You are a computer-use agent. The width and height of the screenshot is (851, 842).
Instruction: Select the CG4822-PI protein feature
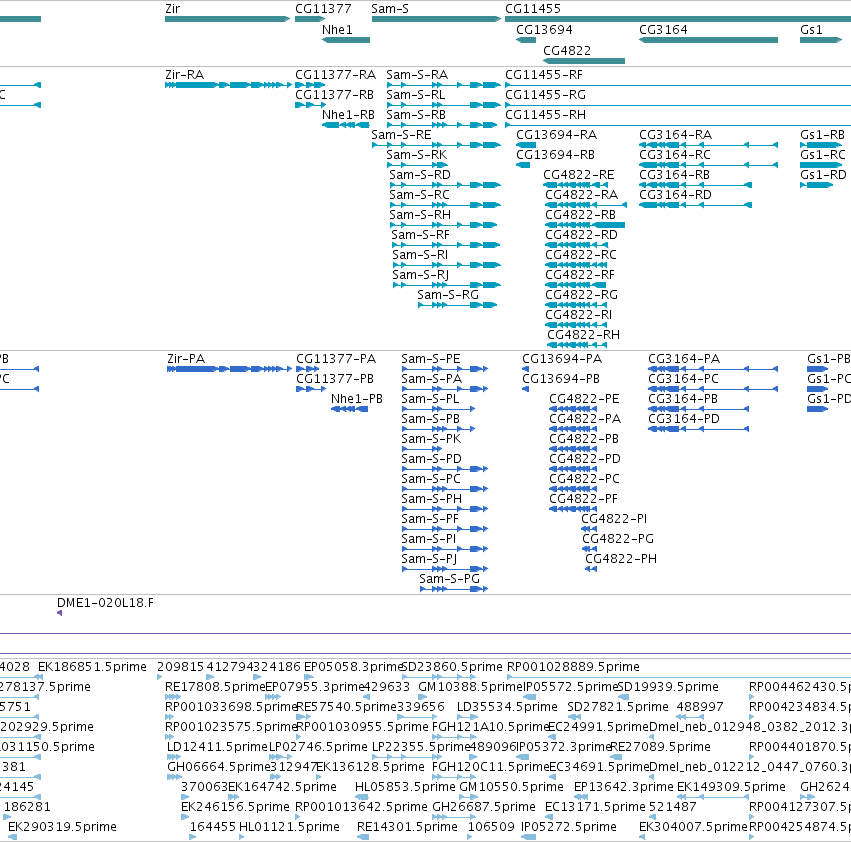coord(589,529)
